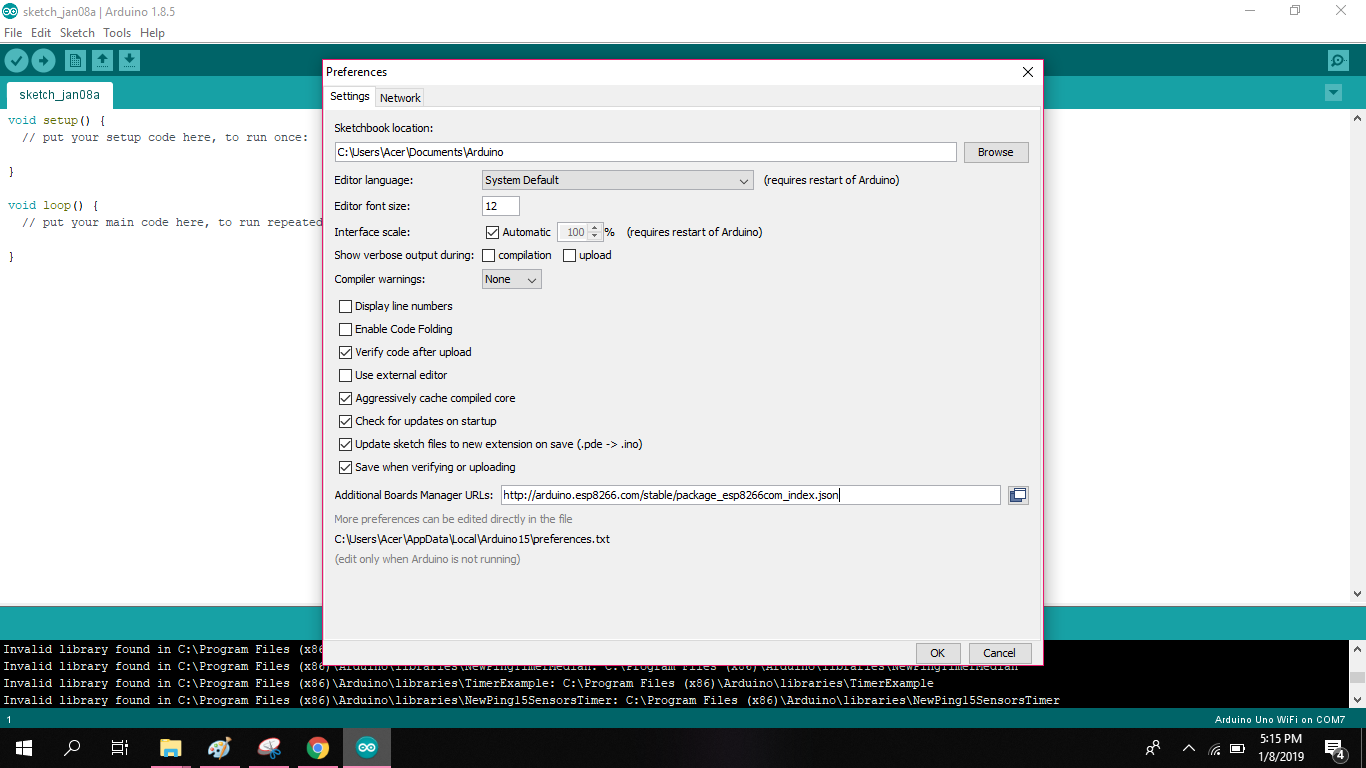
Task: Open the Sketch menu
Action: click(x=77, y=33)
